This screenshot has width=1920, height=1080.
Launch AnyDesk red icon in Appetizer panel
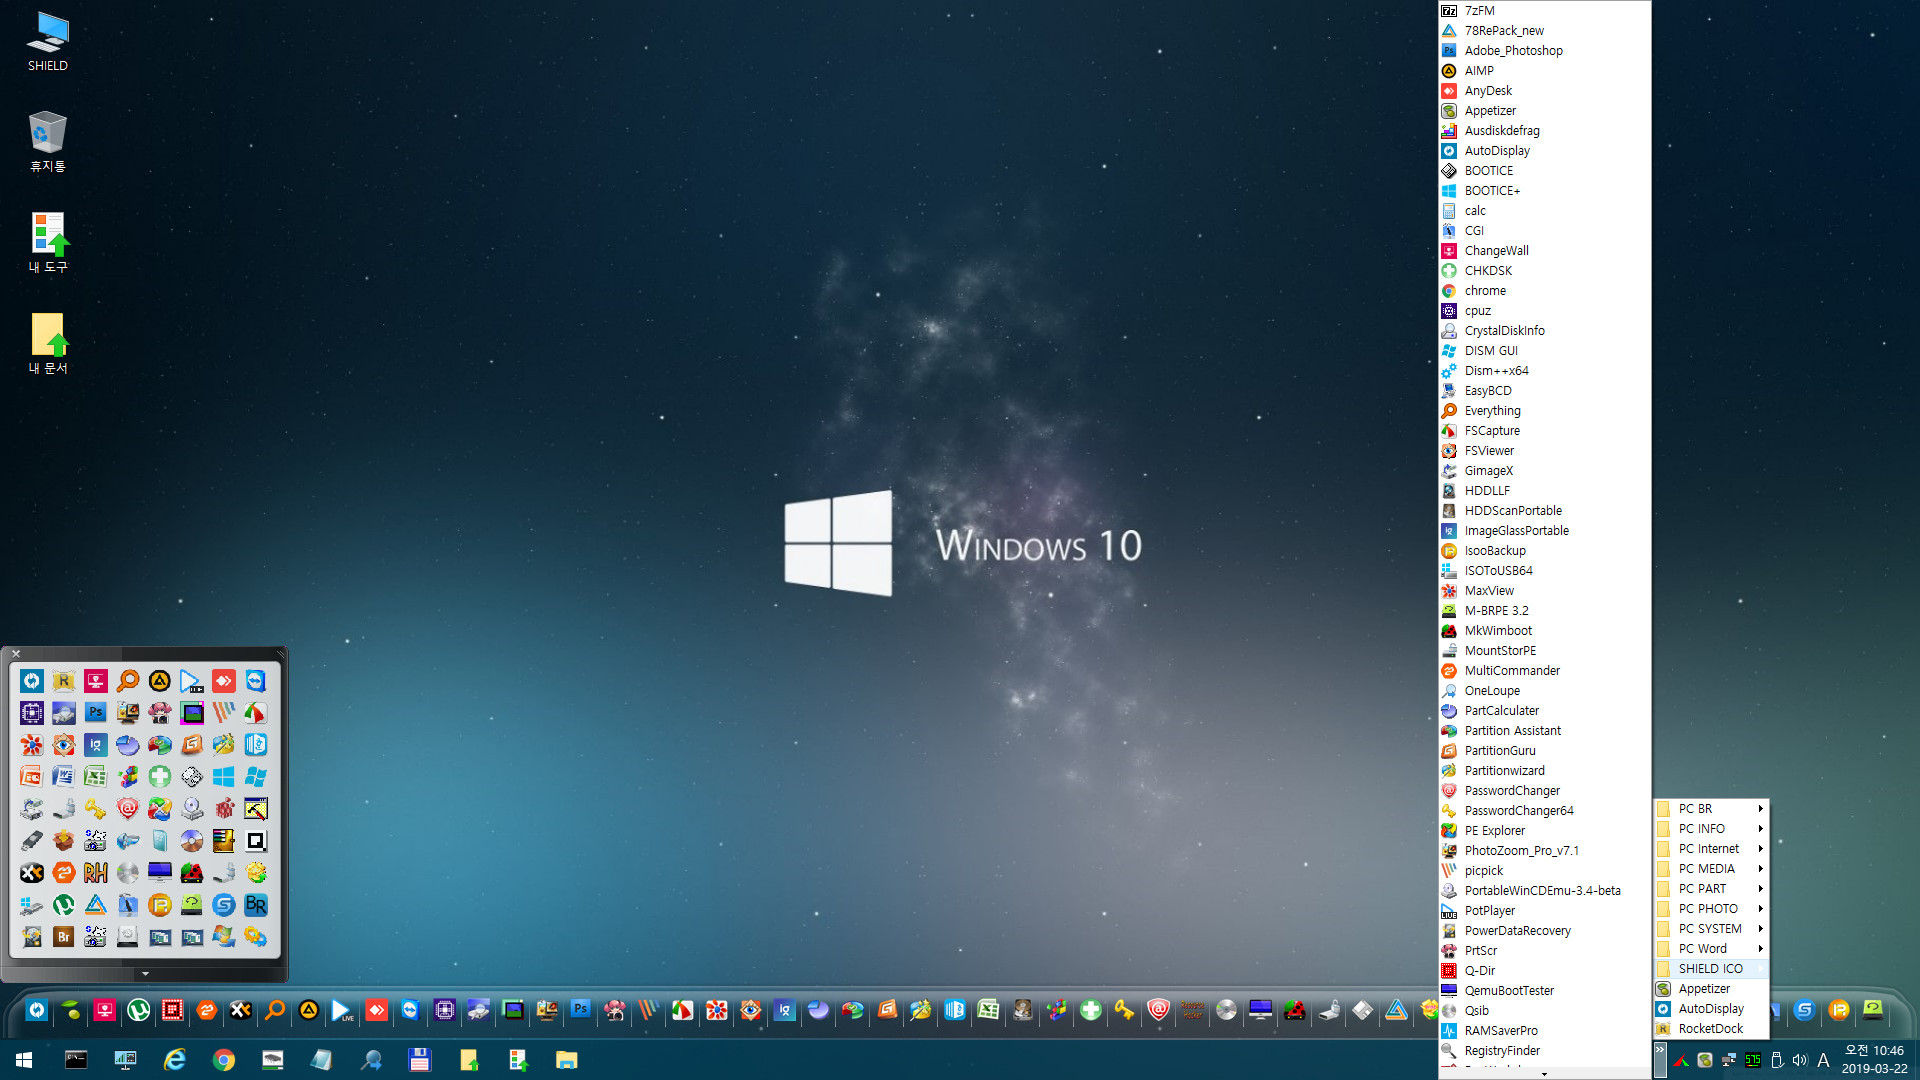coord(224,681)
